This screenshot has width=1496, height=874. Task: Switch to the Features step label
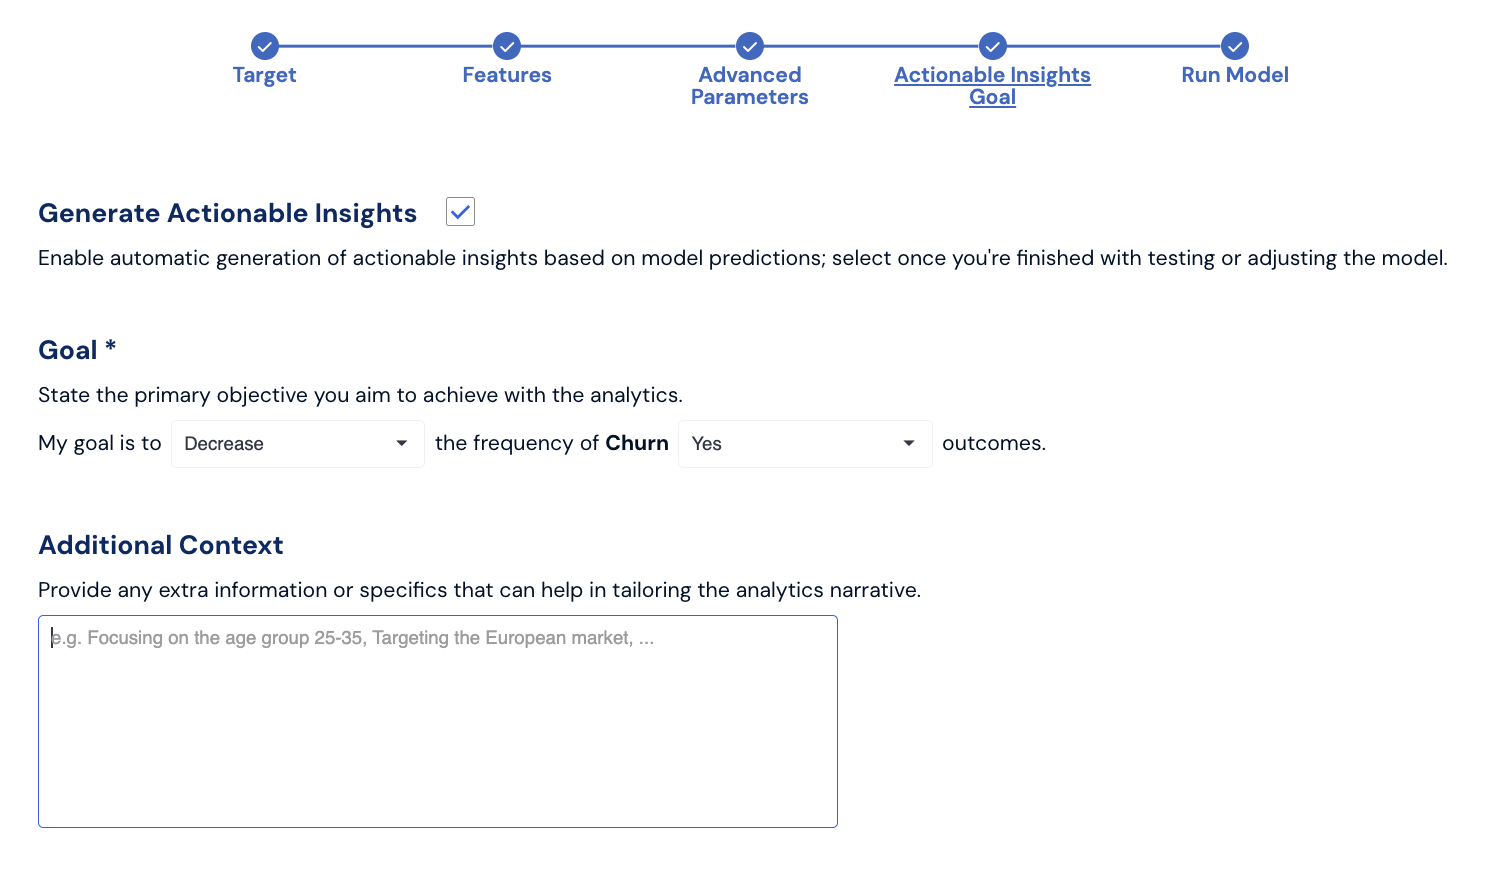tap(507, 75)
